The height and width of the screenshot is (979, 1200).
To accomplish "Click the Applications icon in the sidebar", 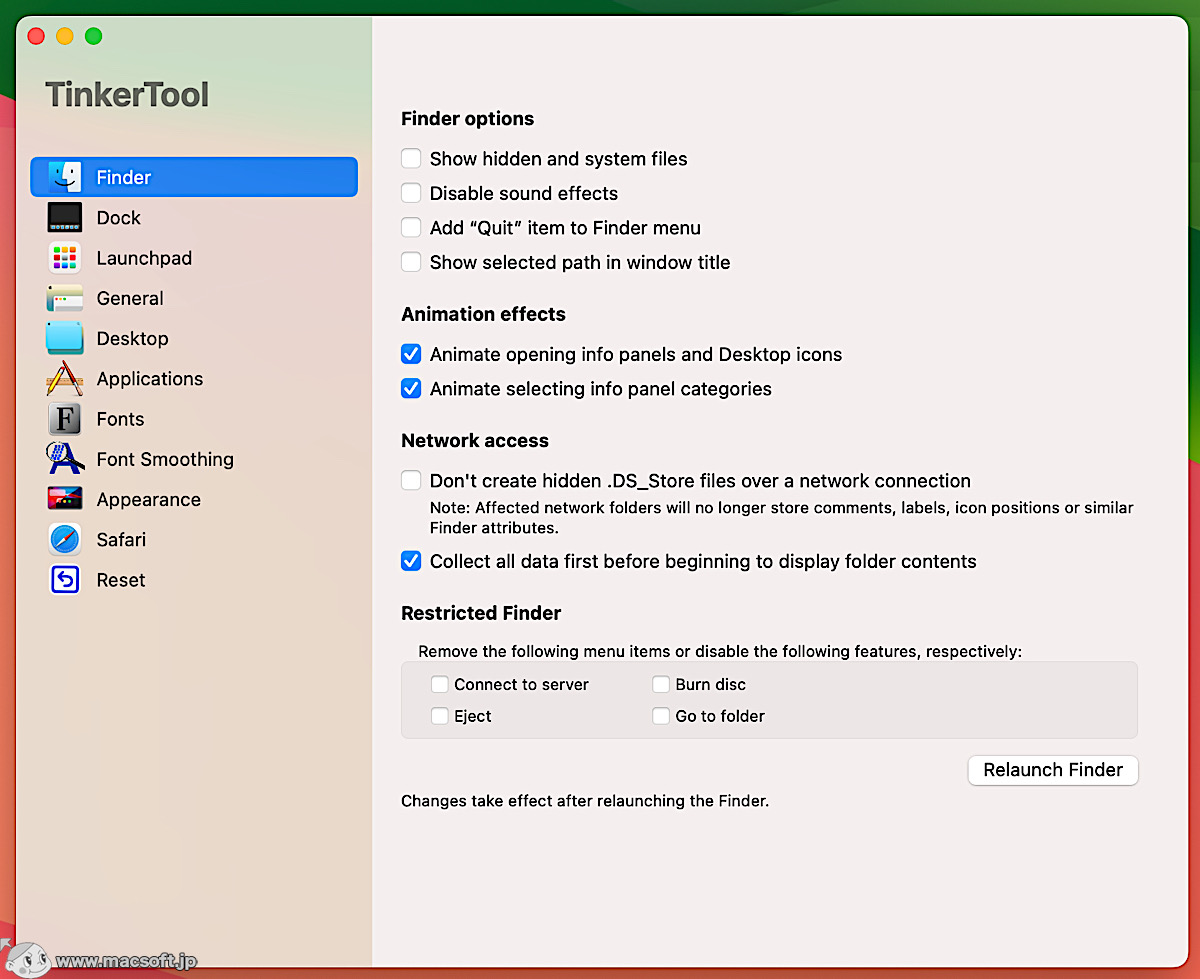I will point(64,378).
